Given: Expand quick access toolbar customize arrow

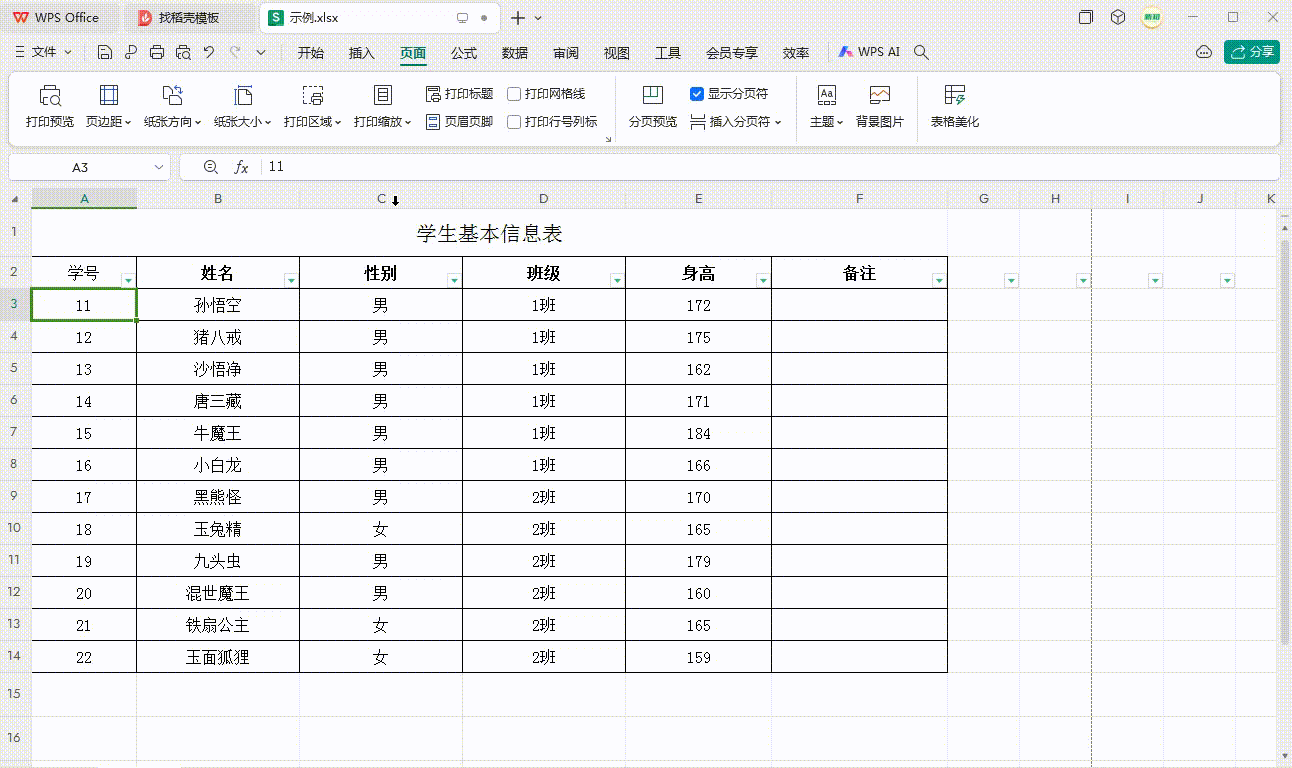Looking at the screenshot, I should [261, 52].
